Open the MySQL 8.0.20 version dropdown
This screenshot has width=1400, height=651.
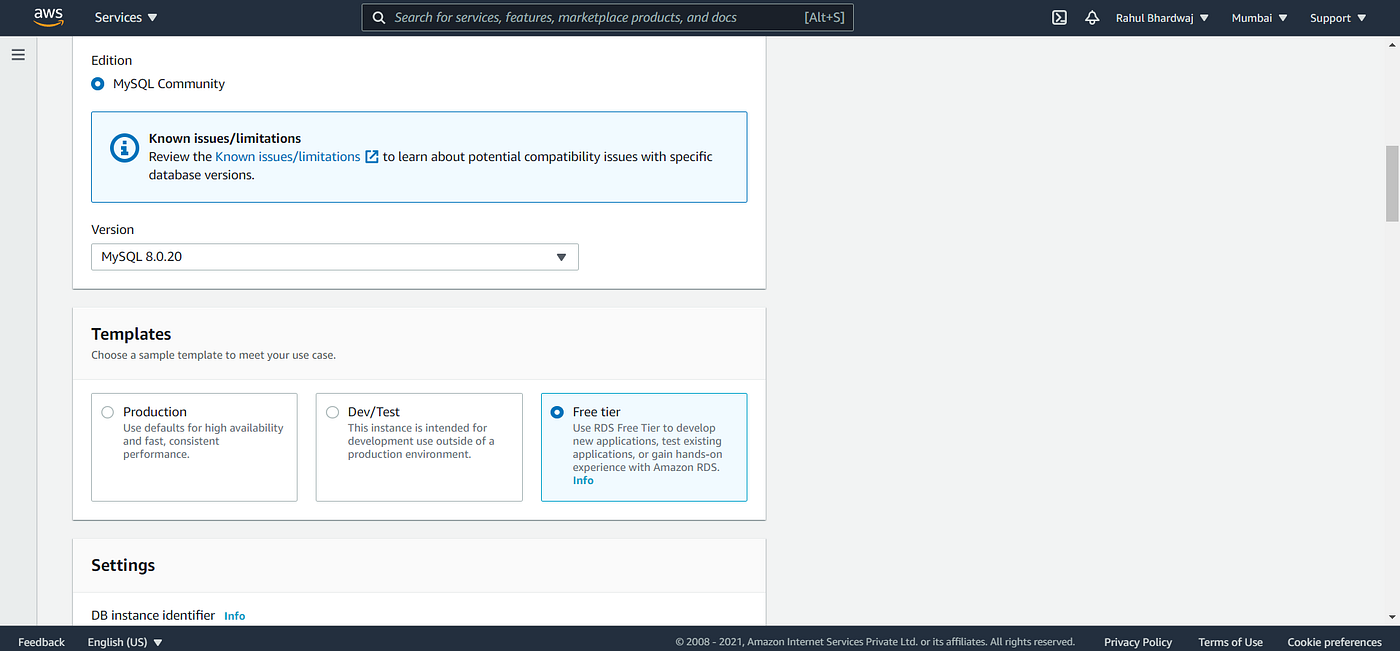[x=335, y=257]
